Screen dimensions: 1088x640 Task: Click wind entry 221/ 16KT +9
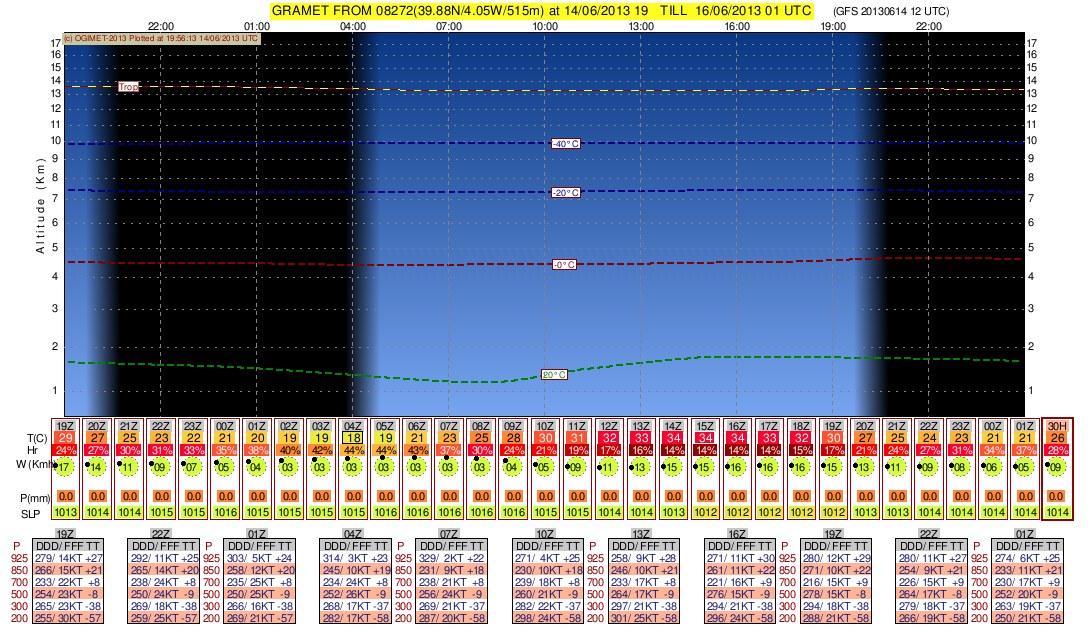tap(740, 582)
